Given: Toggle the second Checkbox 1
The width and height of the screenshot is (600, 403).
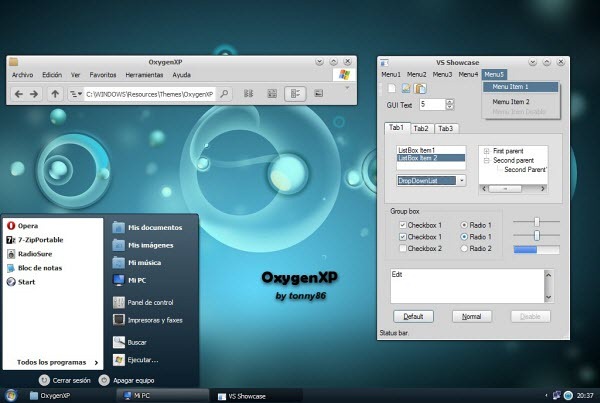Looking at the screenshot, I should [x=403, y=237].
